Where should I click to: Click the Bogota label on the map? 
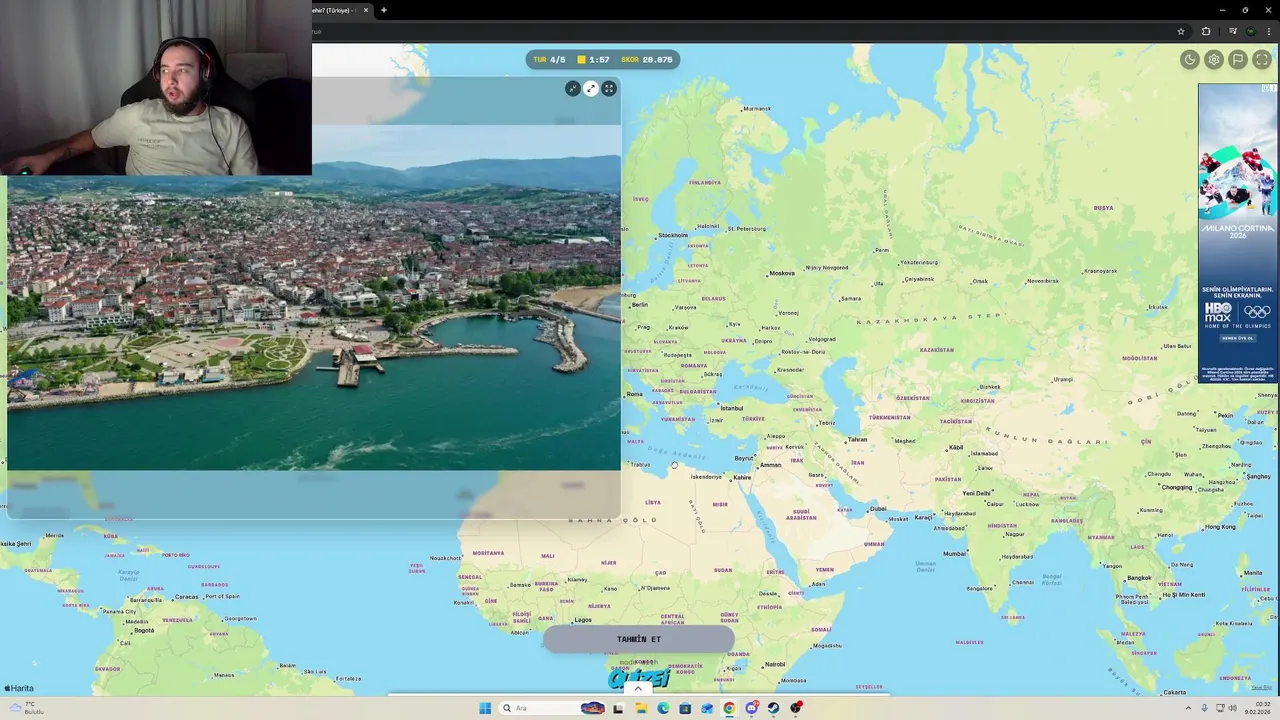[144, 631]
